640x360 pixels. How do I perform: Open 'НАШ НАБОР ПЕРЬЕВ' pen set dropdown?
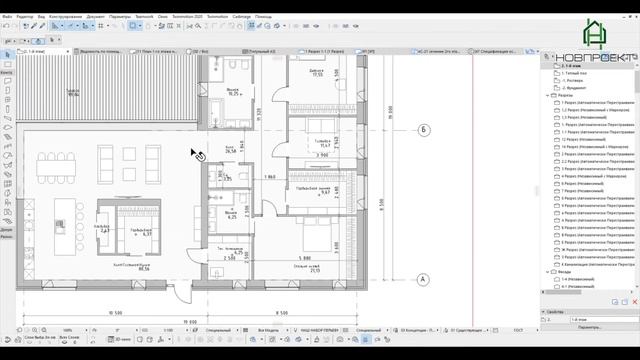pos(320,330)
